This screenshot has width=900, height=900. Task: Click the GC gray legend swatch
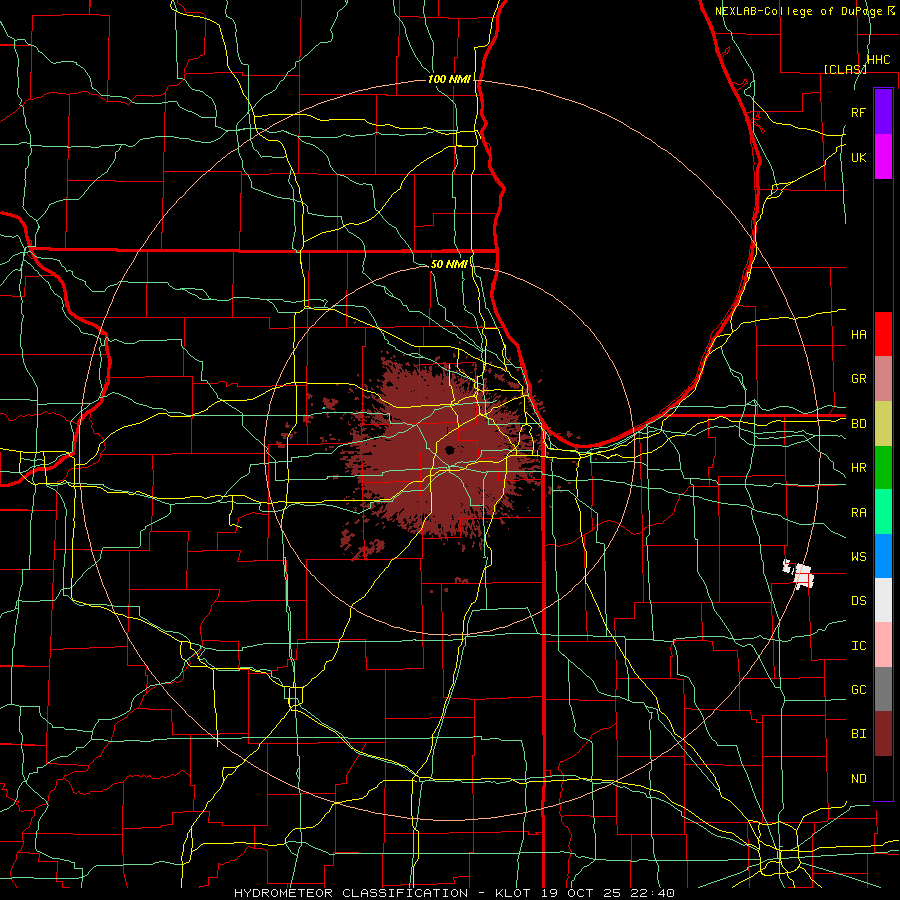point(883,689)
